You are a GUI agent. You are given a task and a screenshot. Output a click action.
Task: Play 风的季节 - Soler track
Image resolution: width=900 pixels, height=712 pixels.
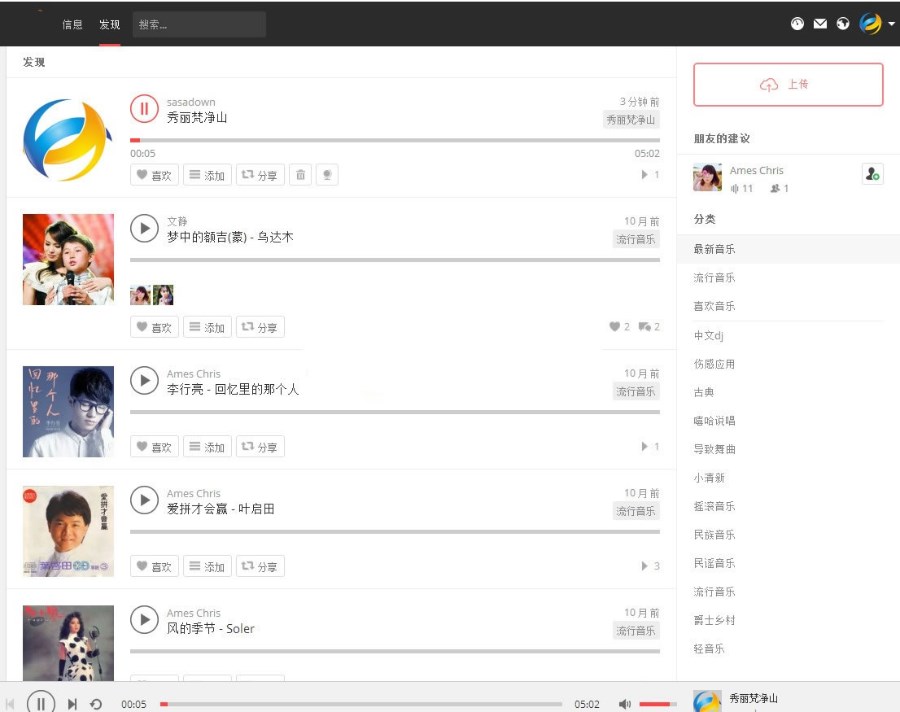click(144, 620)
